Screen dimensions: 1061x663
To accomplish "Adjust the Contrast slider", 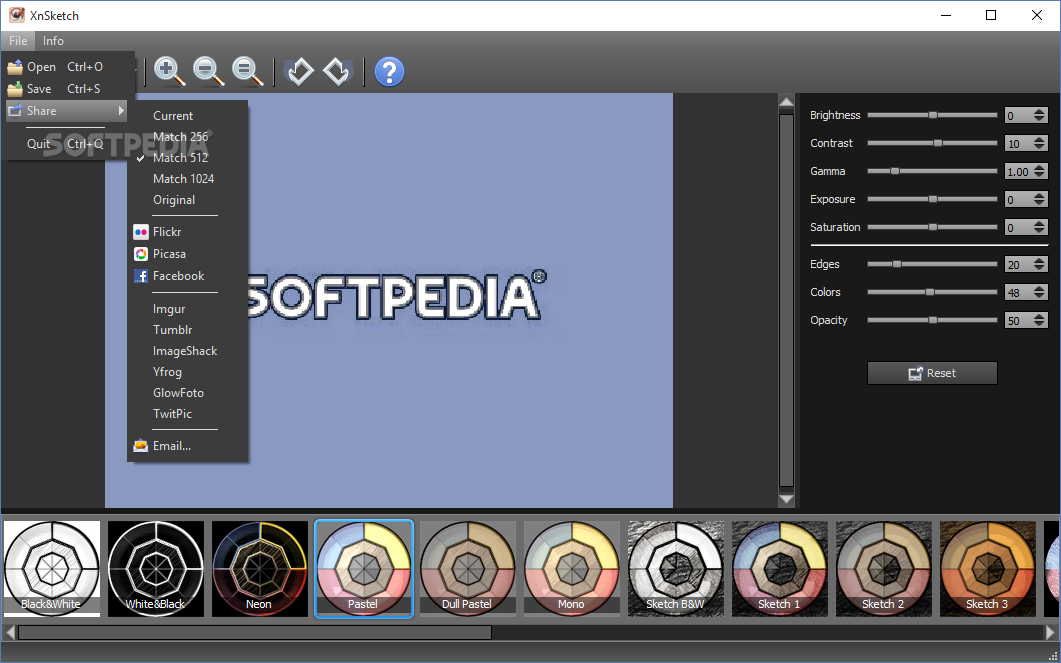I will click(x=932, y=143).
